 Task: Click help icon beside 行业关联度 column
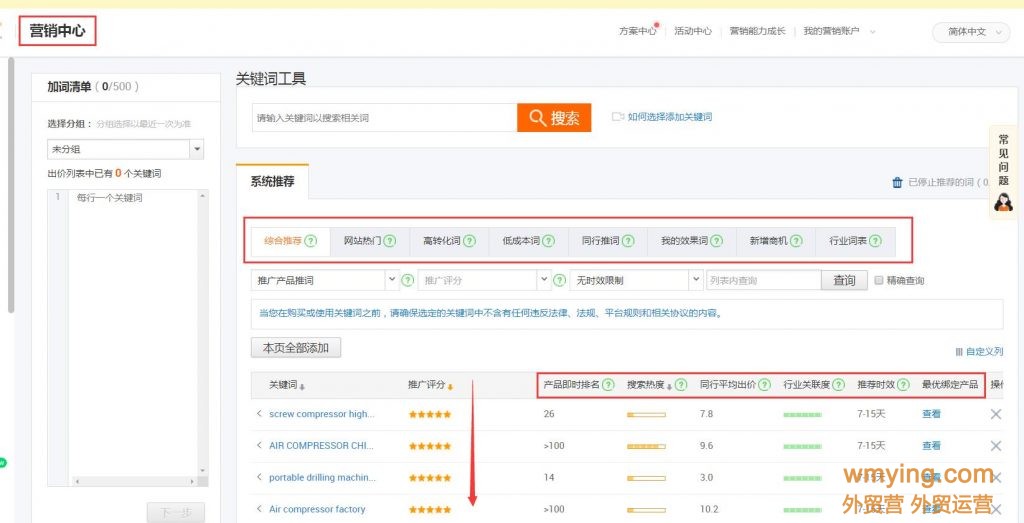click(839, 385)
